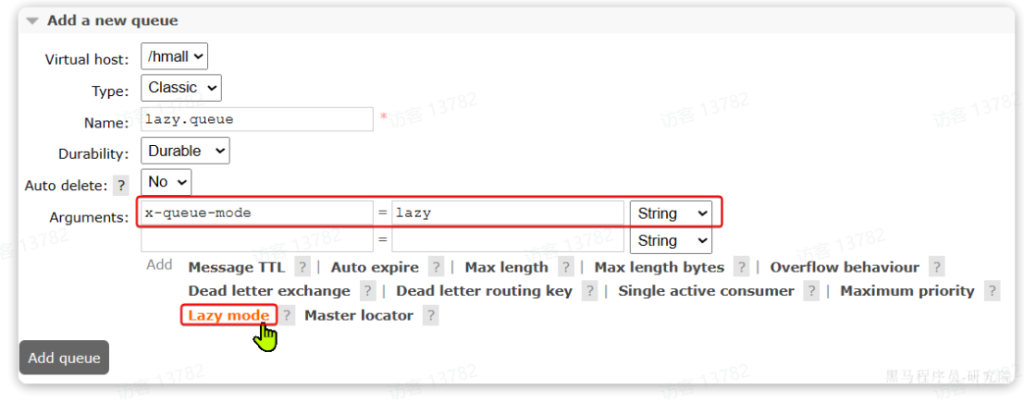Screen dimensions: 1024x401
Task: Click the Master locator argument link
Action: [x=358, y=315]
